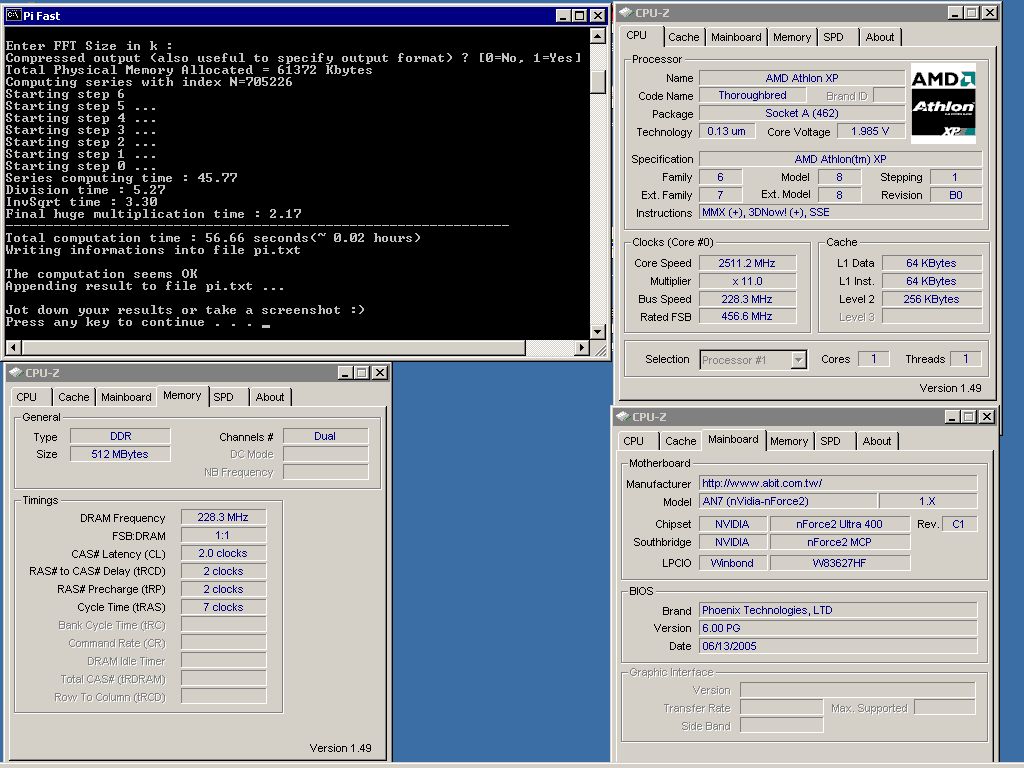
Task: Open the About tab in top-right CPU-Z window
Action: (880, 37)
